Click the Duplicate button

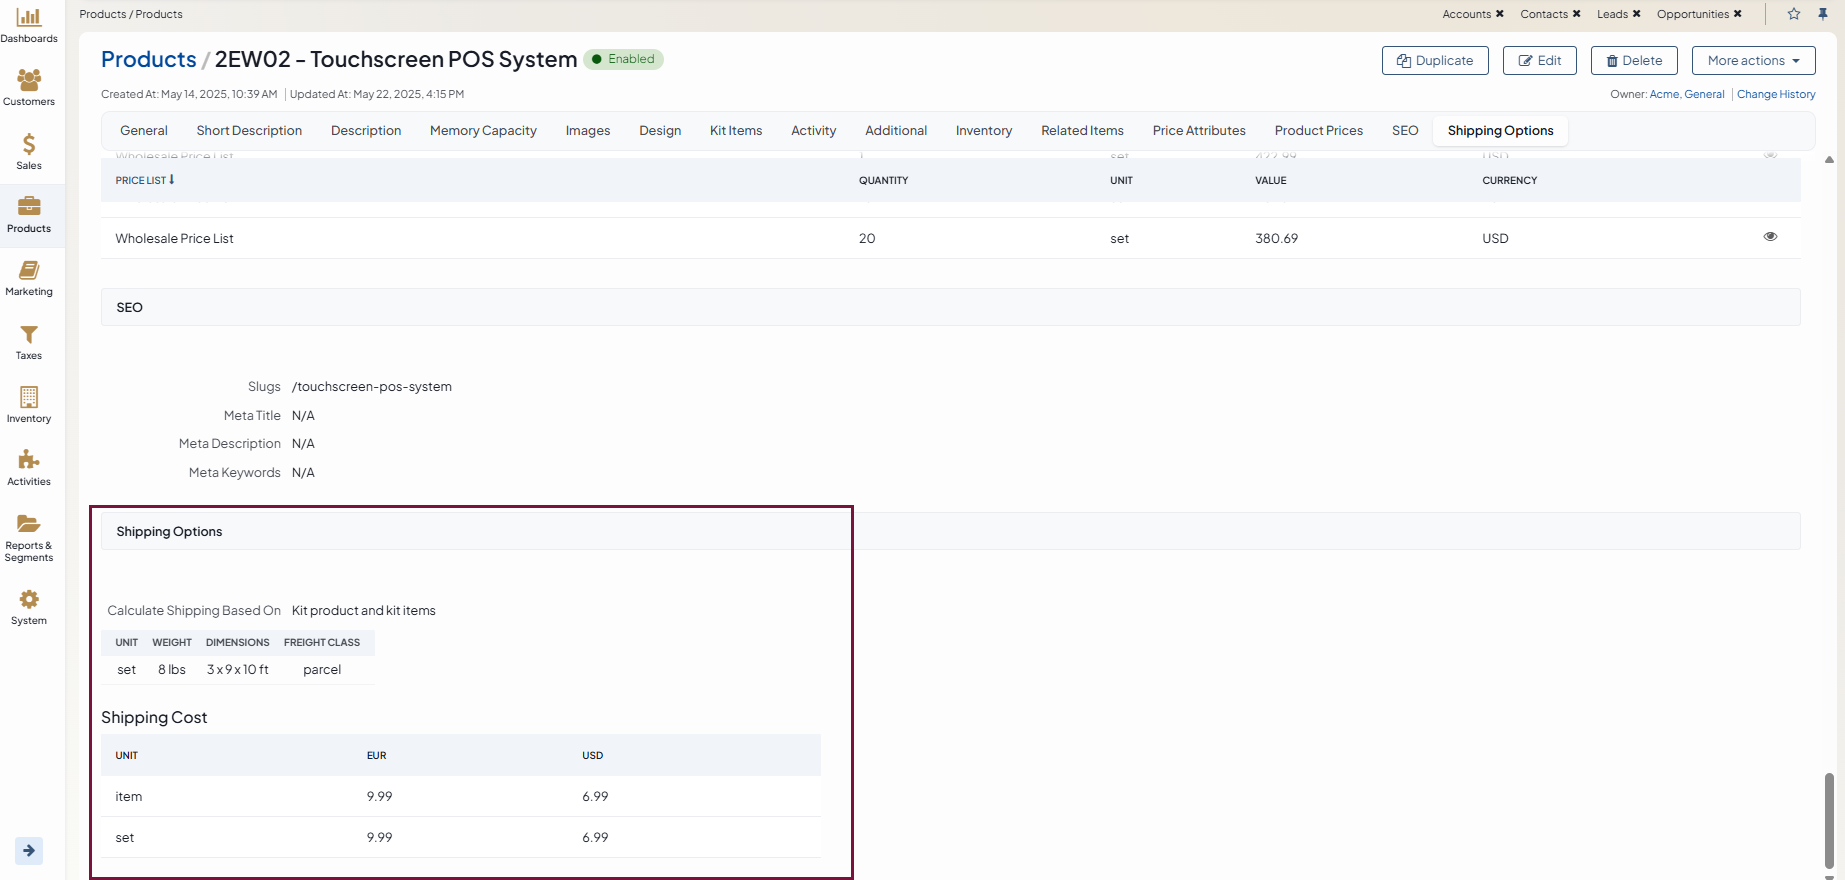click(x=1435, y=61)
